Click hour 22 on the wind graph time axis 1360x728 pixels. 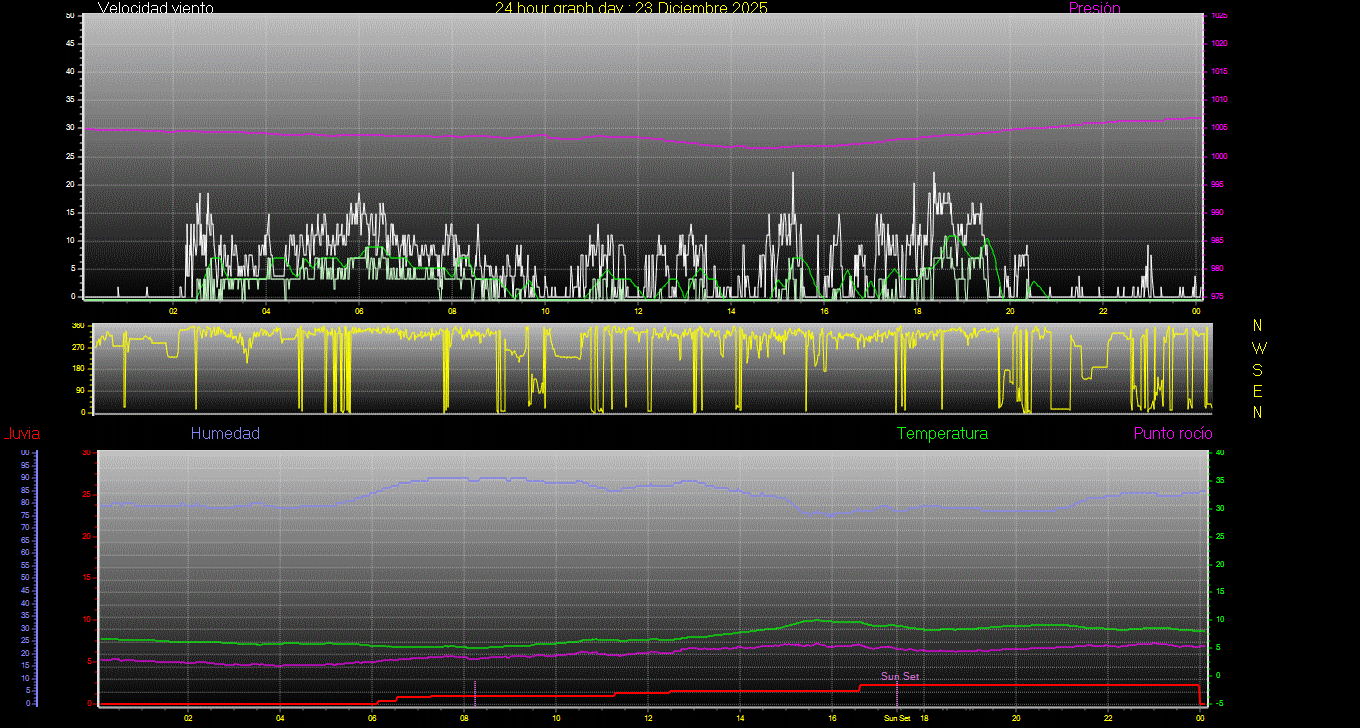click(1102, 311)
